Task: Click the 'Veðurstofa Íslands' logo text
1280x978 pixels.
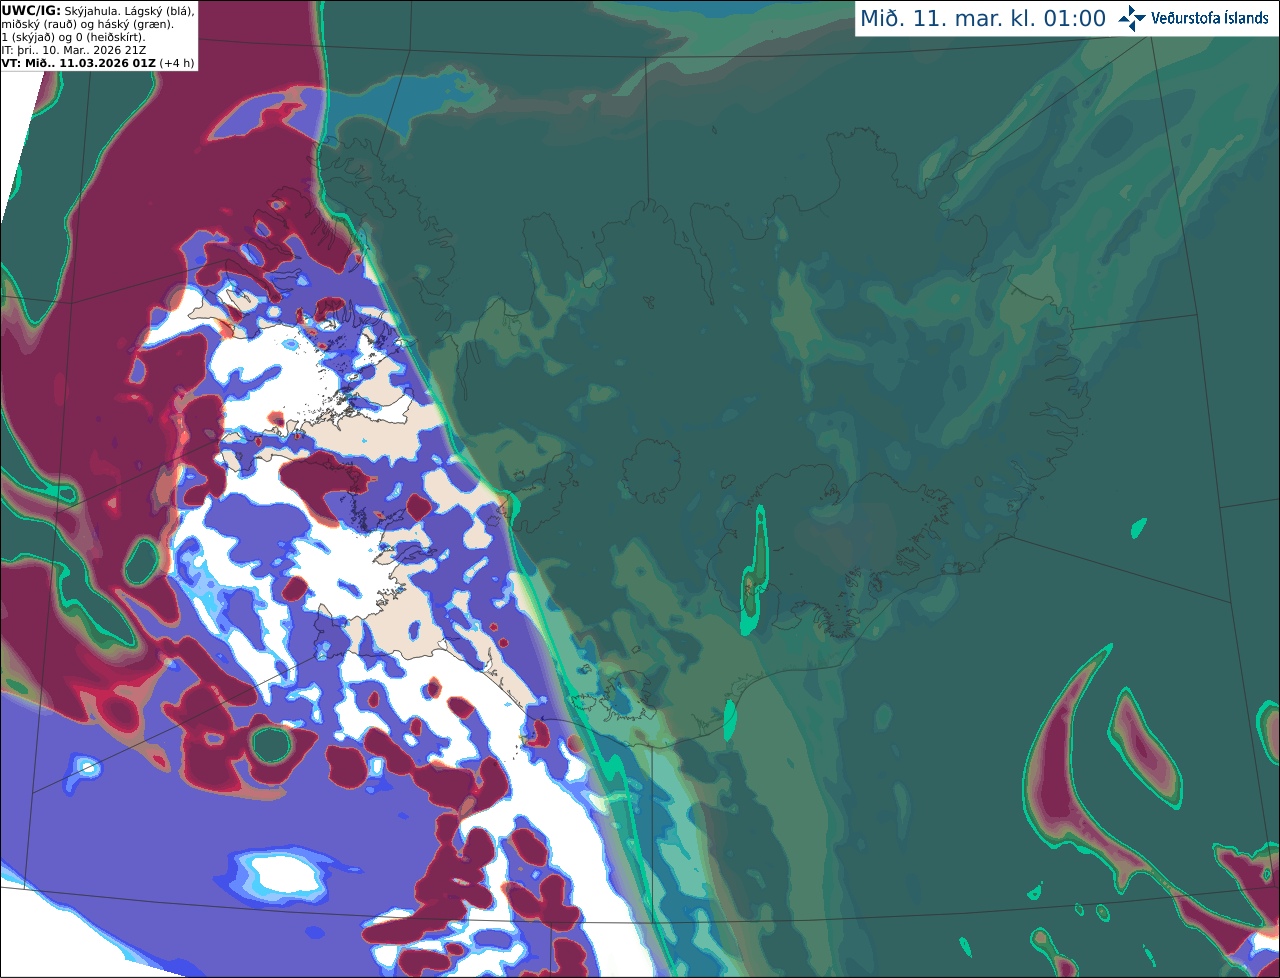Action: [1210, 18]
